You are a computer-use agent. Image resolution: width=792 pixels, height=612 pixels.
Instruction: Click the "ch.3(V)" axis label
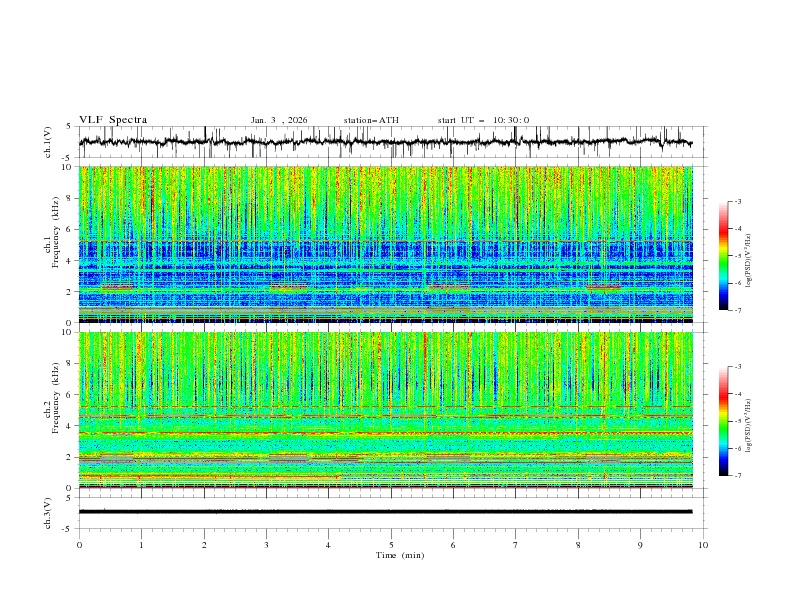48,513
